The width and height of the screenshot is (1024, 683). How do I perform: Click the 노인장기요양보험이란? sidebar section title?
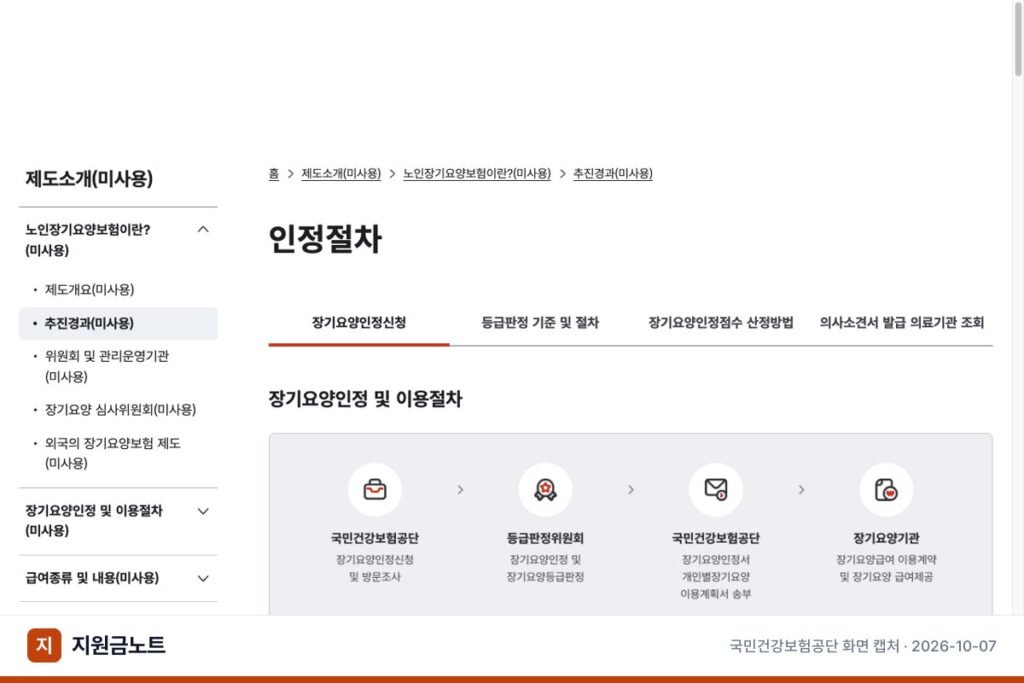click(x=88, y=240)
